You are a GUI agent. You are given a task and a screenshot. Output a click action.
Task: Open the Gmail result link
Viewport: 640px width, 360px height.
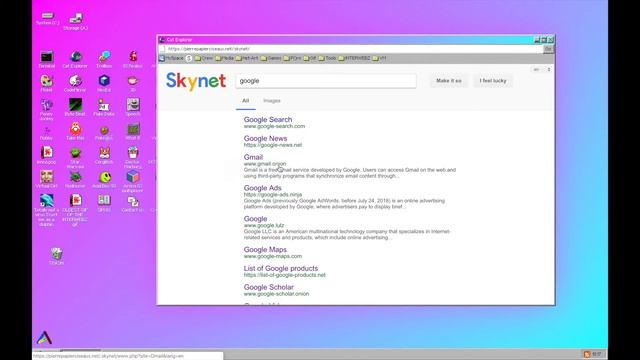[253, 157]
